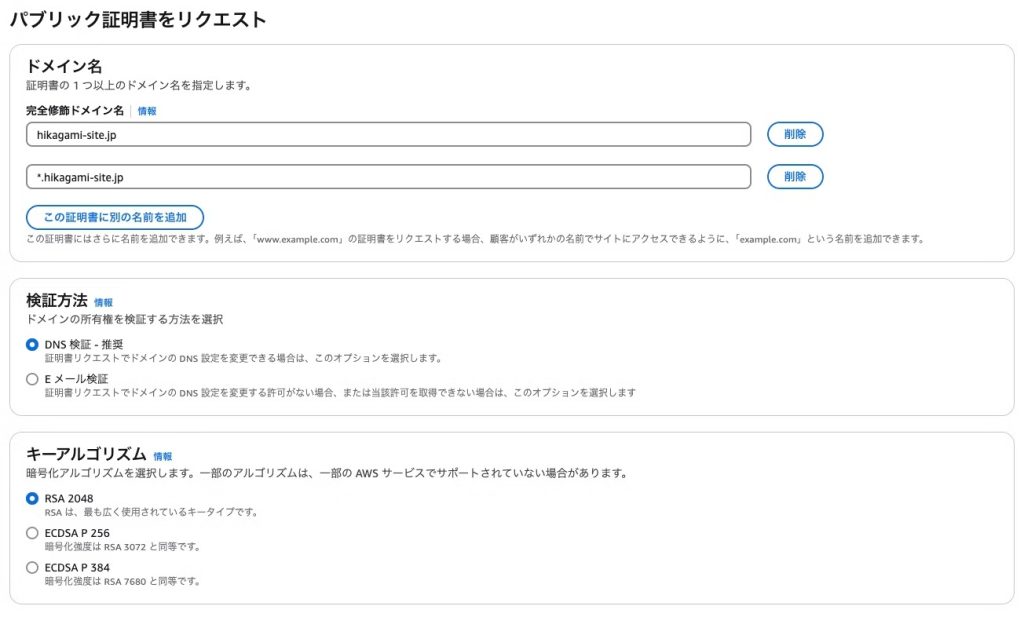Image resolution: width=1024 pixels, height=617 pixels.
Task: Click the 検証方法 section heading
Action: [56, 301]
